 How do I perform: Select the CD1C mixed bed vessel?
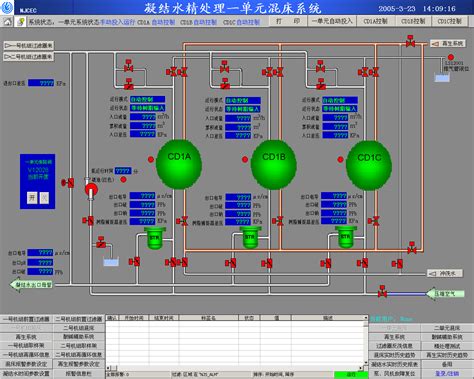pos(369,166)
